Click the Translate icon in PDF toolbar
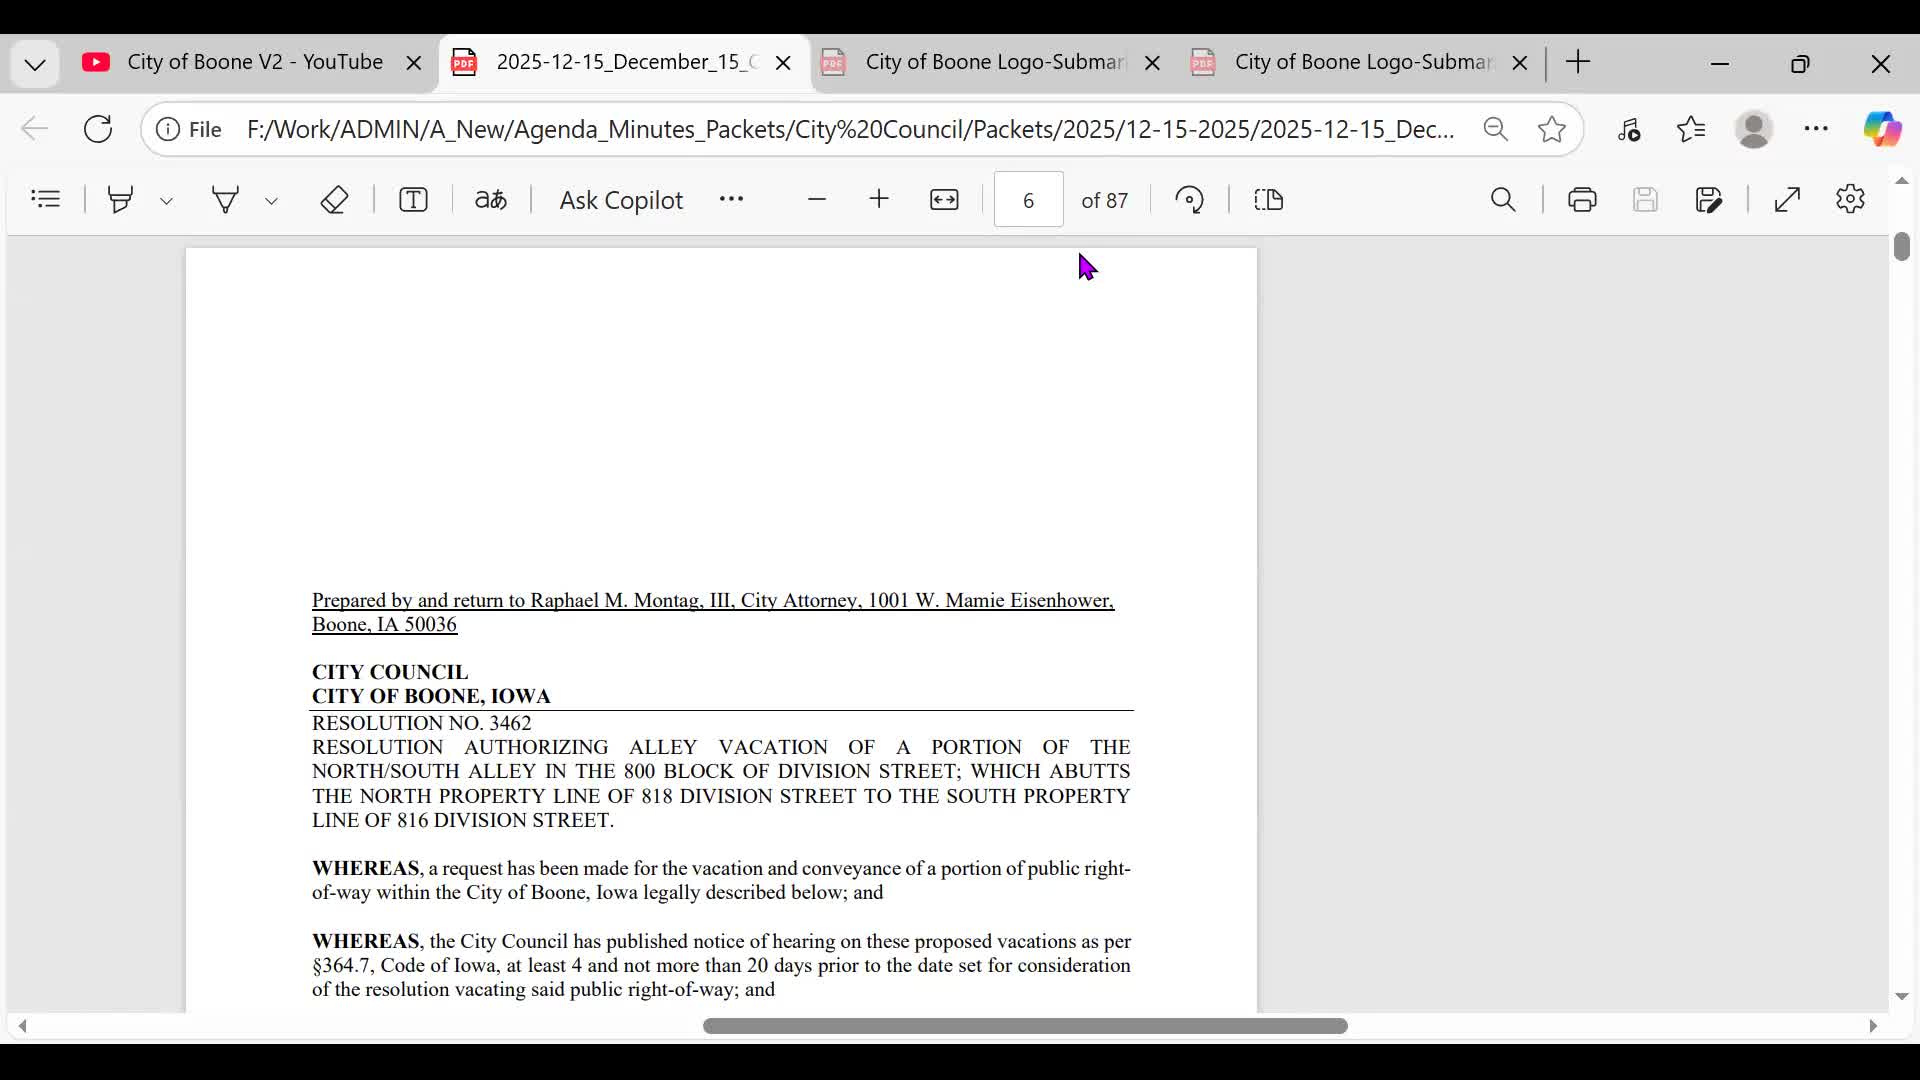 [490, 200]
